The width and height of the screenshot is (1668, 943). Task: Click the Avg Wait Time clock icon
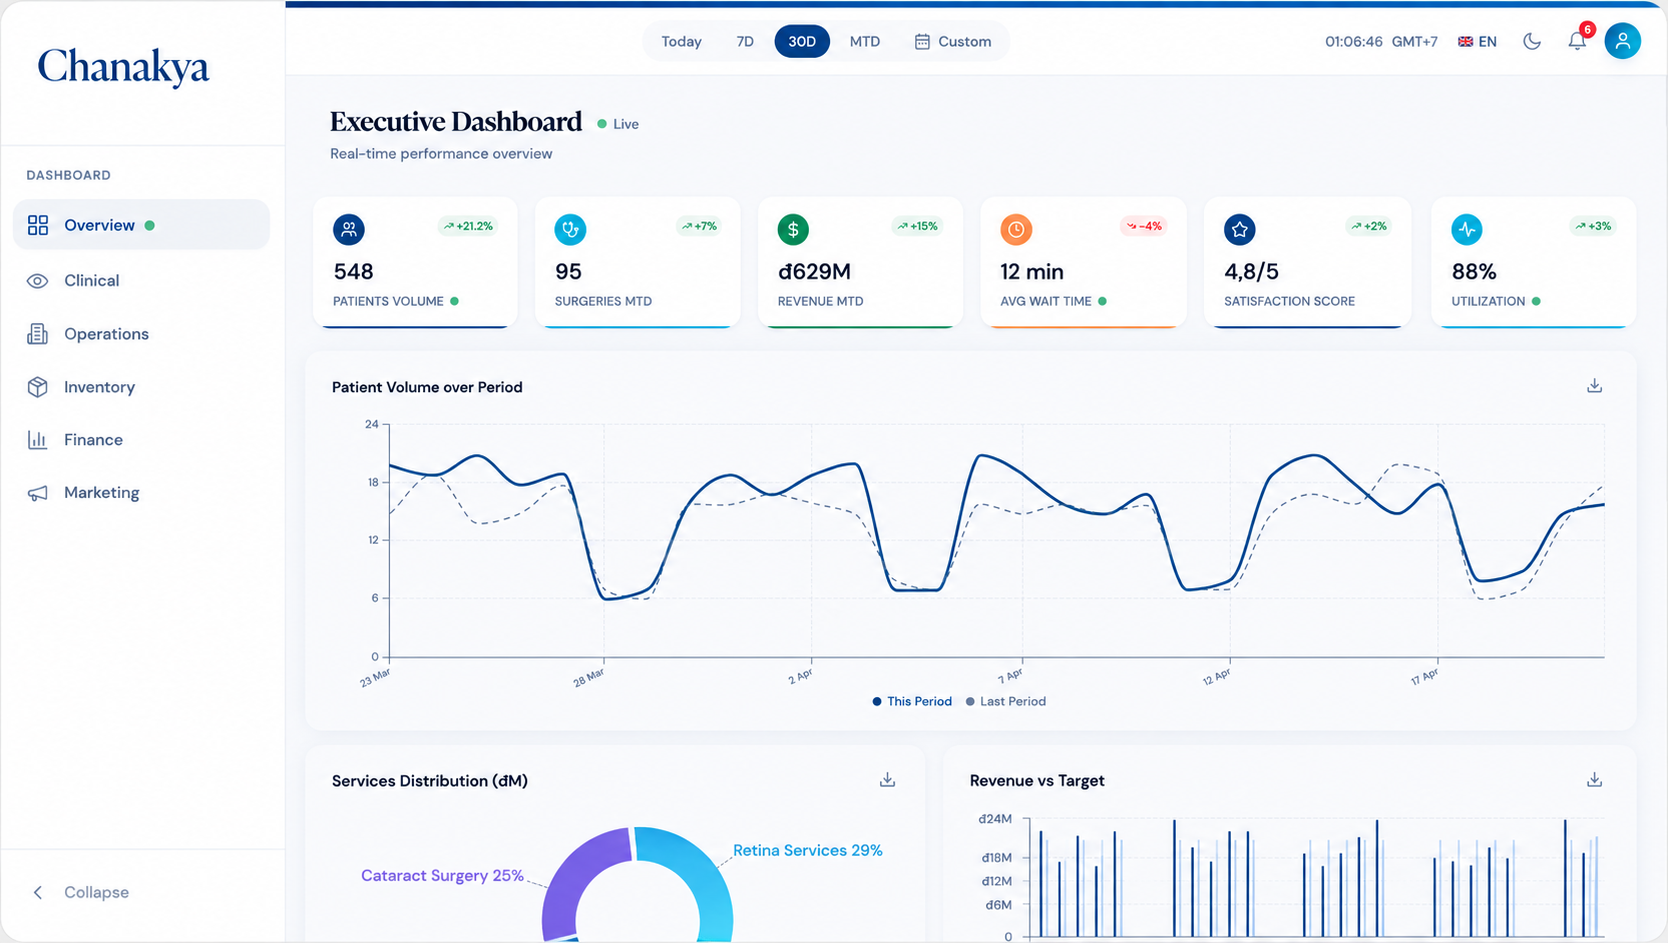coord(1016,229)
